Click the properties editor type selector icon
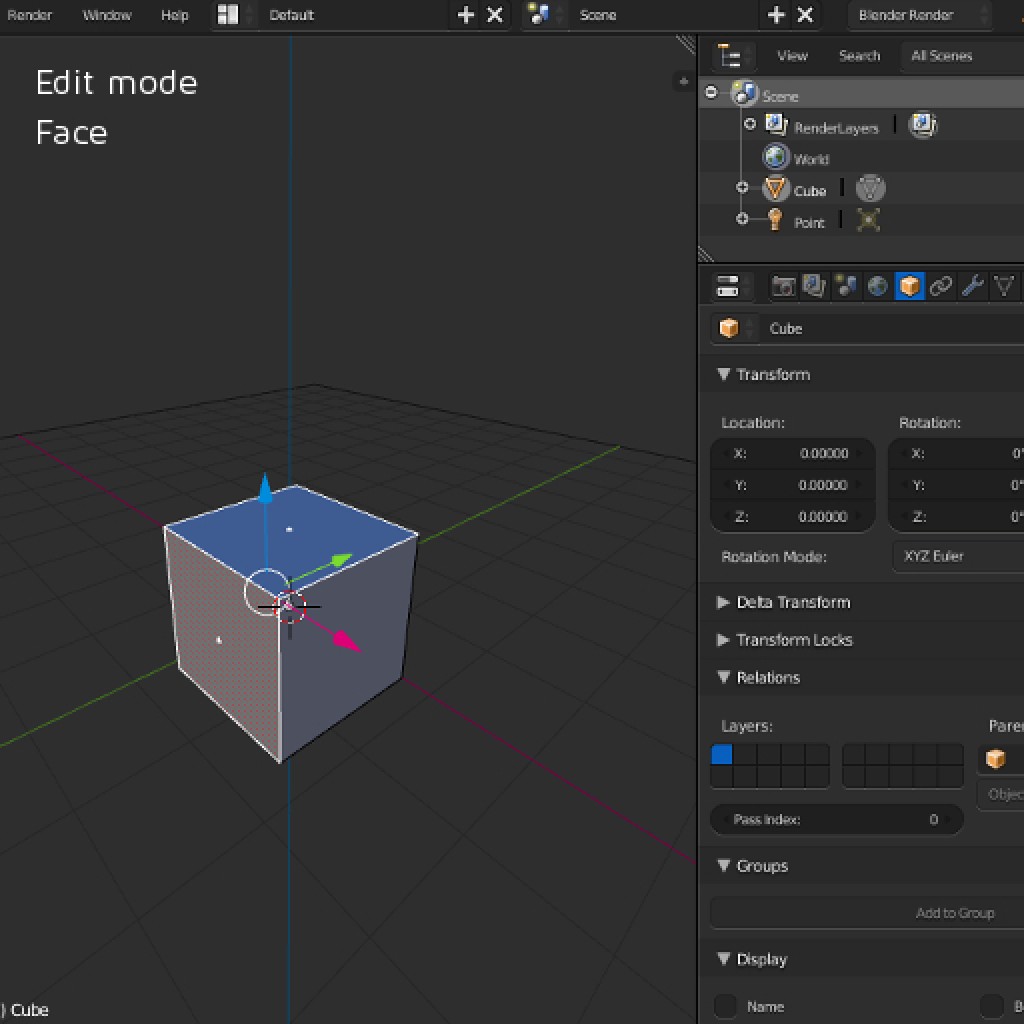Screen dimensions: 1024x1024 [x=728, y=287]
